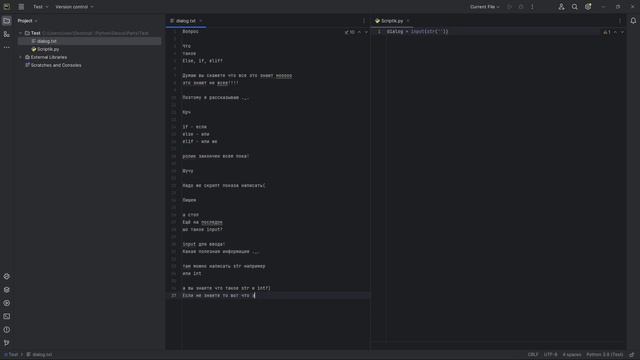This screenshot has width=640, height=360.
Task: Show more tool windows ellipsis icon
Action: click(x=7, y=47)
